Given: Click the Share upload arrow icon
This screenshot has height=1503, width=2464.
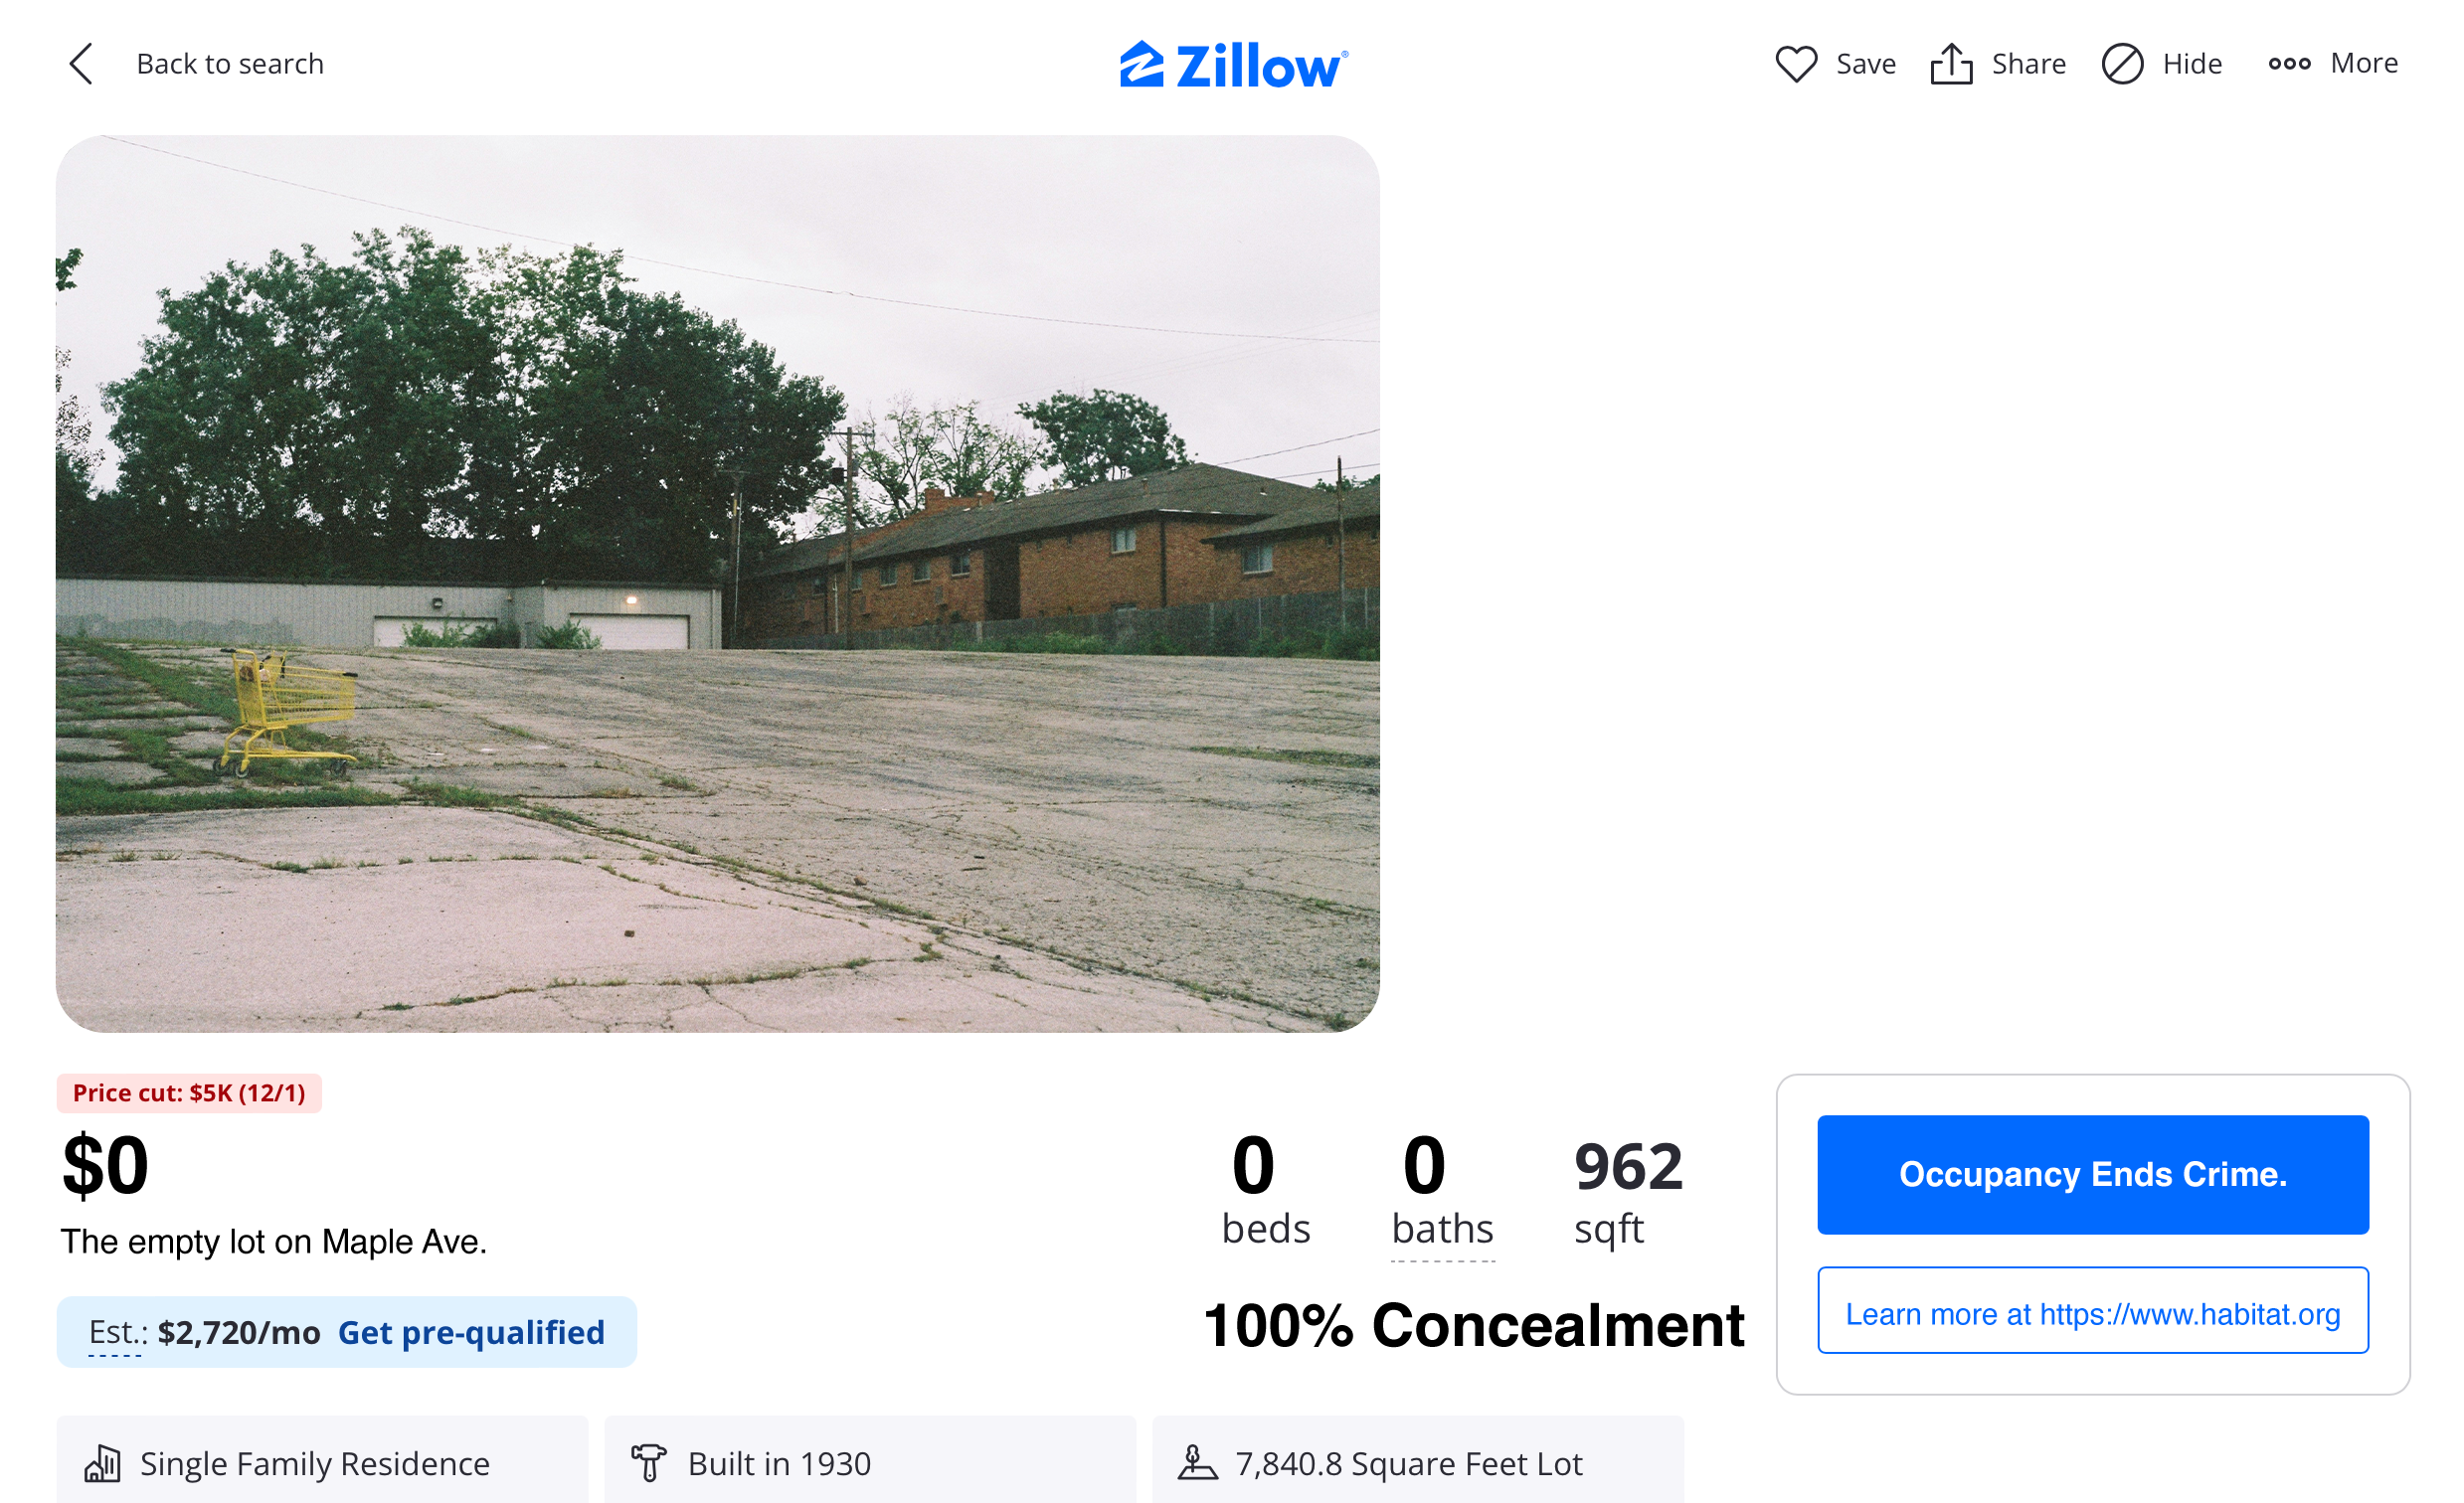Looking at the screenshot, I should click(x=1951, y=64).
